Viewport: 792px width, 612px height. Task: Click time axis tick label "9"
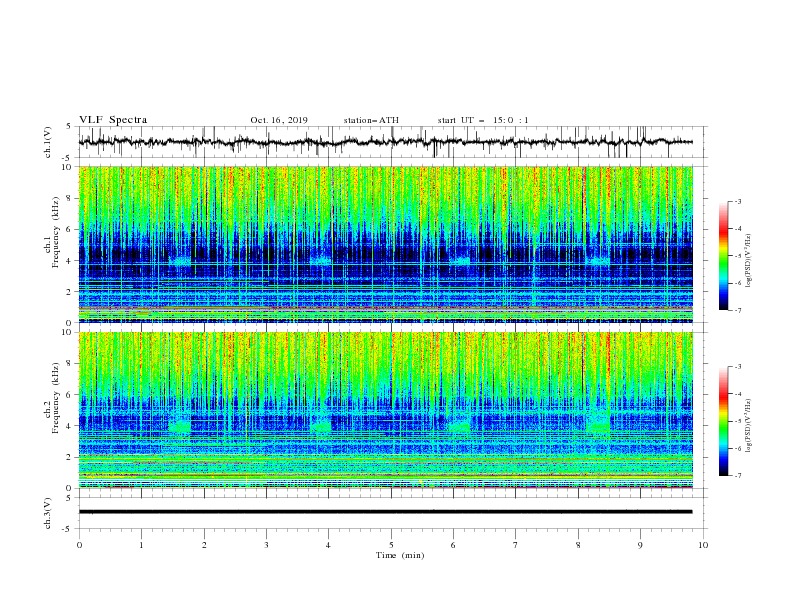point(640,545)
